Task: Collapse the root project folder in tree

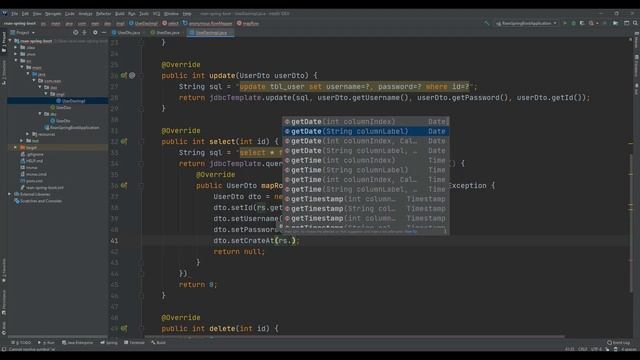Action: point(10,41)
